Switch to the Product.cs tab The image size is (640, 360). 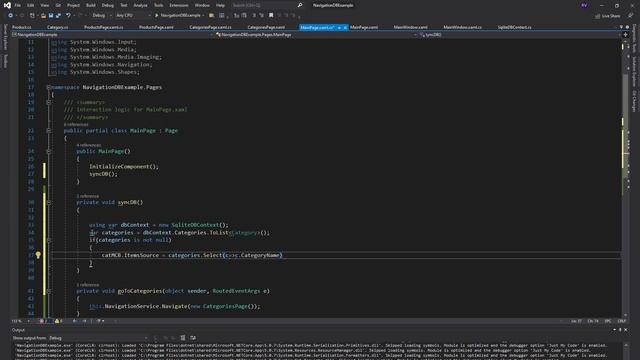pyautogui.click(x=22, y=27)
